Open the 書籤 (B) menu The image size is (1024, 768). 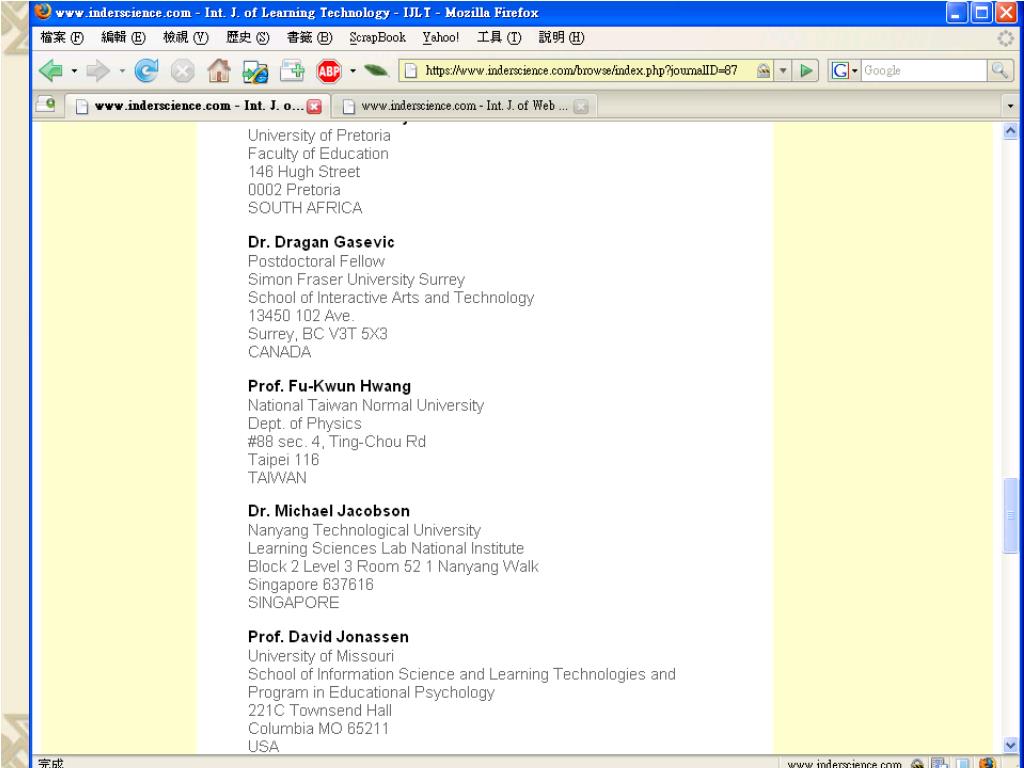(310, 38)
